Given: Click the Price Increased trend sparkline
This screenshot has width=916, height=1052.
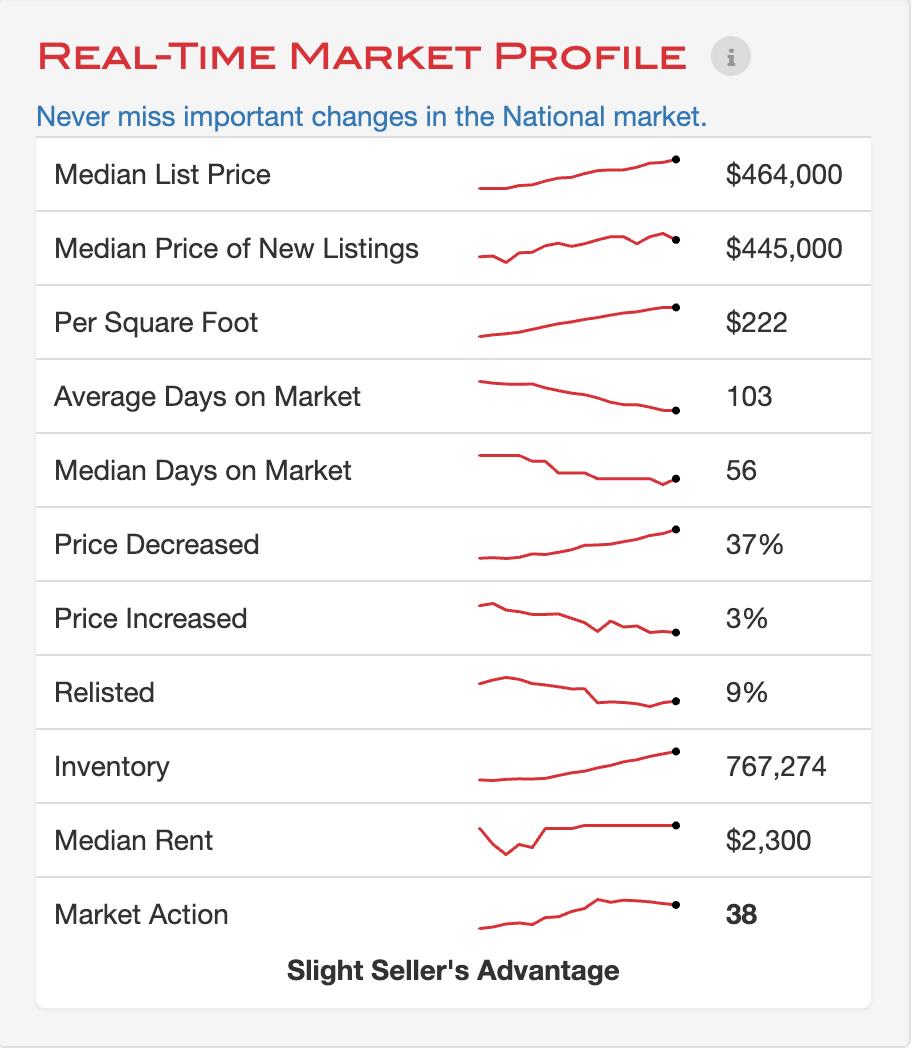Looking at the screenshot, I should [578, 618].
